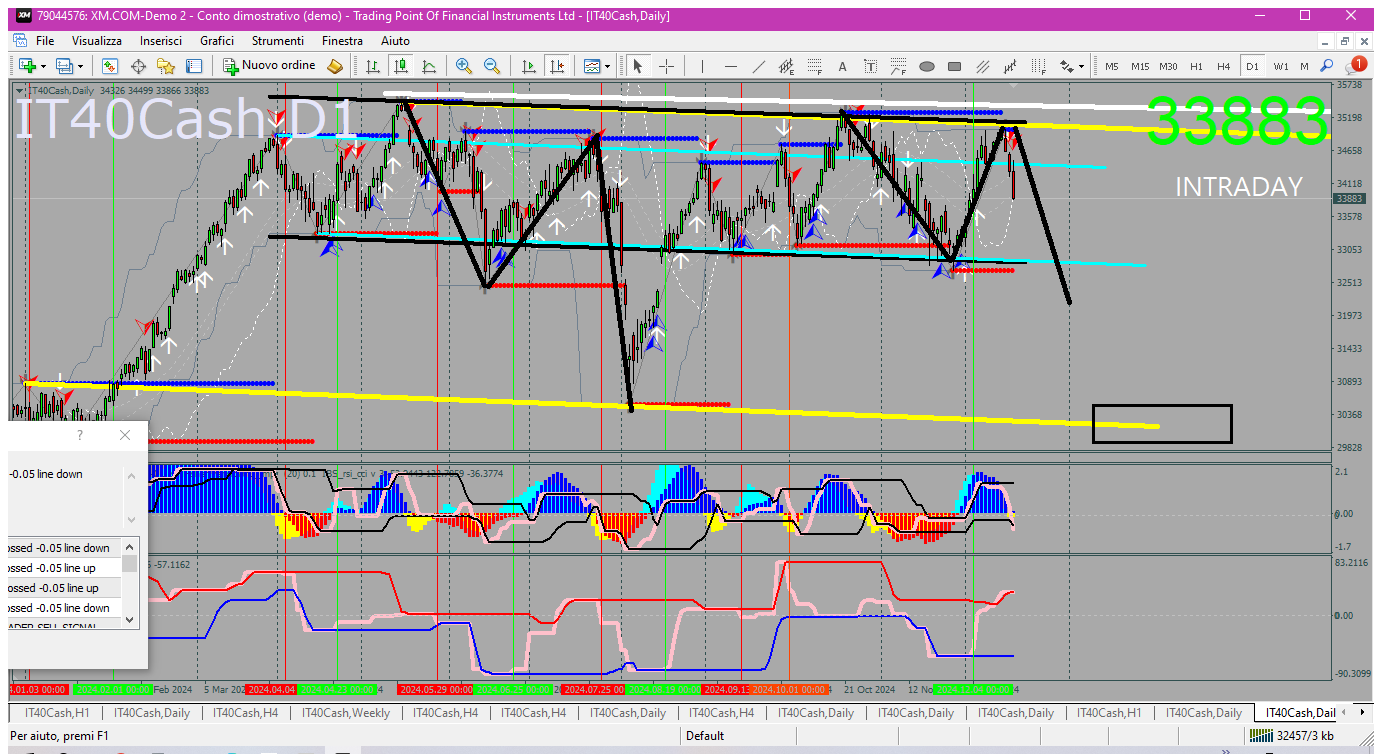Switch chart to candlesticks mode
Image resolution: width=1382 pixels, height=754 pixels.
(x=401, y=66)
